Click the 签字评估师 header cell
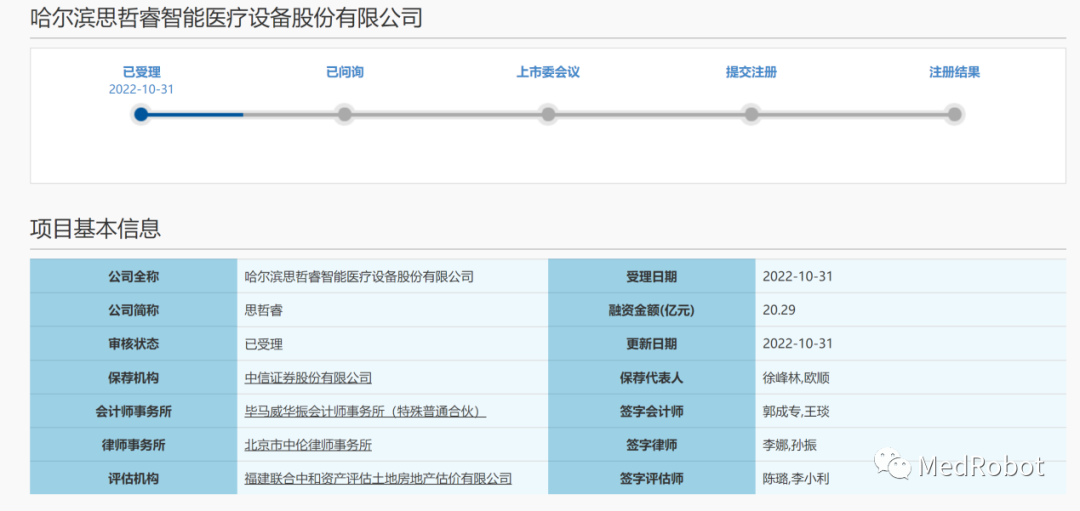The width and height of the screenshot is (1080, 511). 652,478
